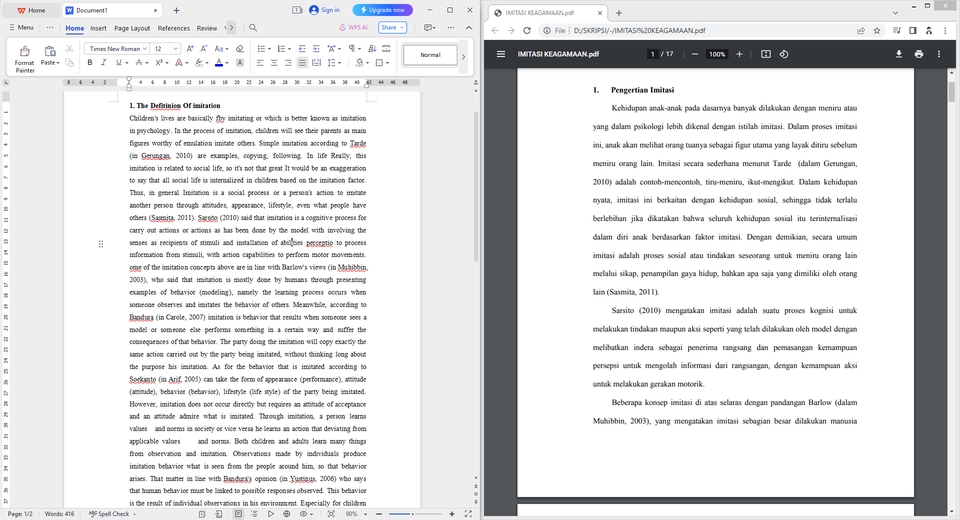Toggle italic formatting
Screen dimensions: 960x520
(104, 62)
